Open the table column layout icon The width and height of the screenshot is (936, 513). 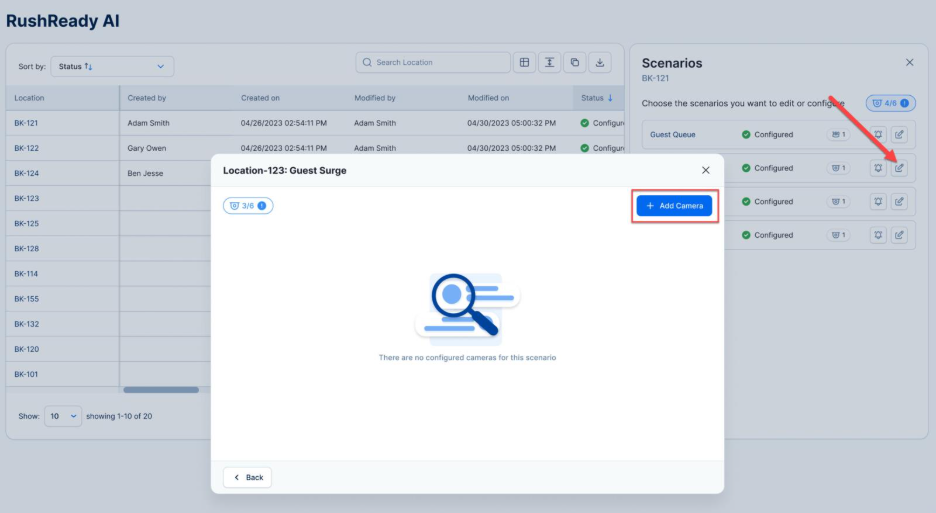pos(524,62)
